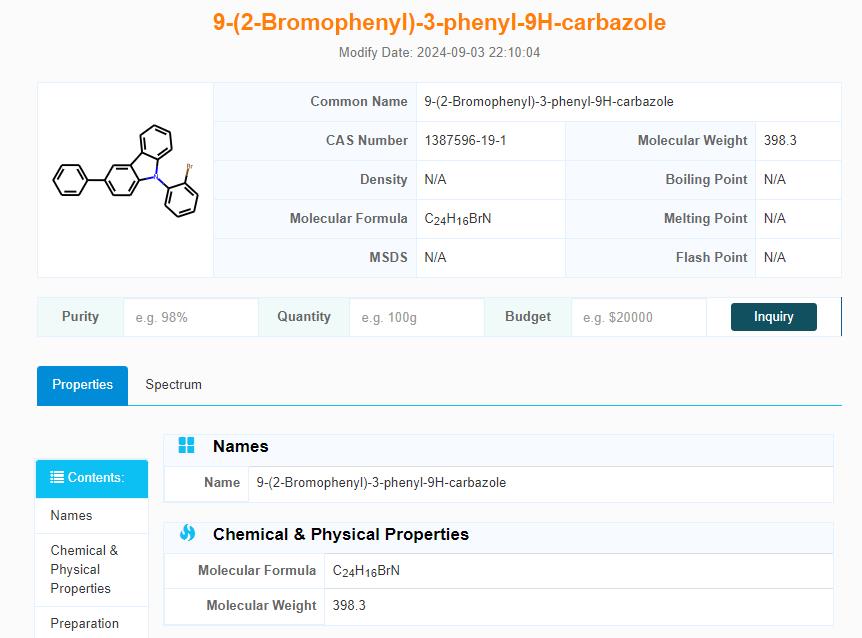Click the orange page title heading

tap(439, 22)
